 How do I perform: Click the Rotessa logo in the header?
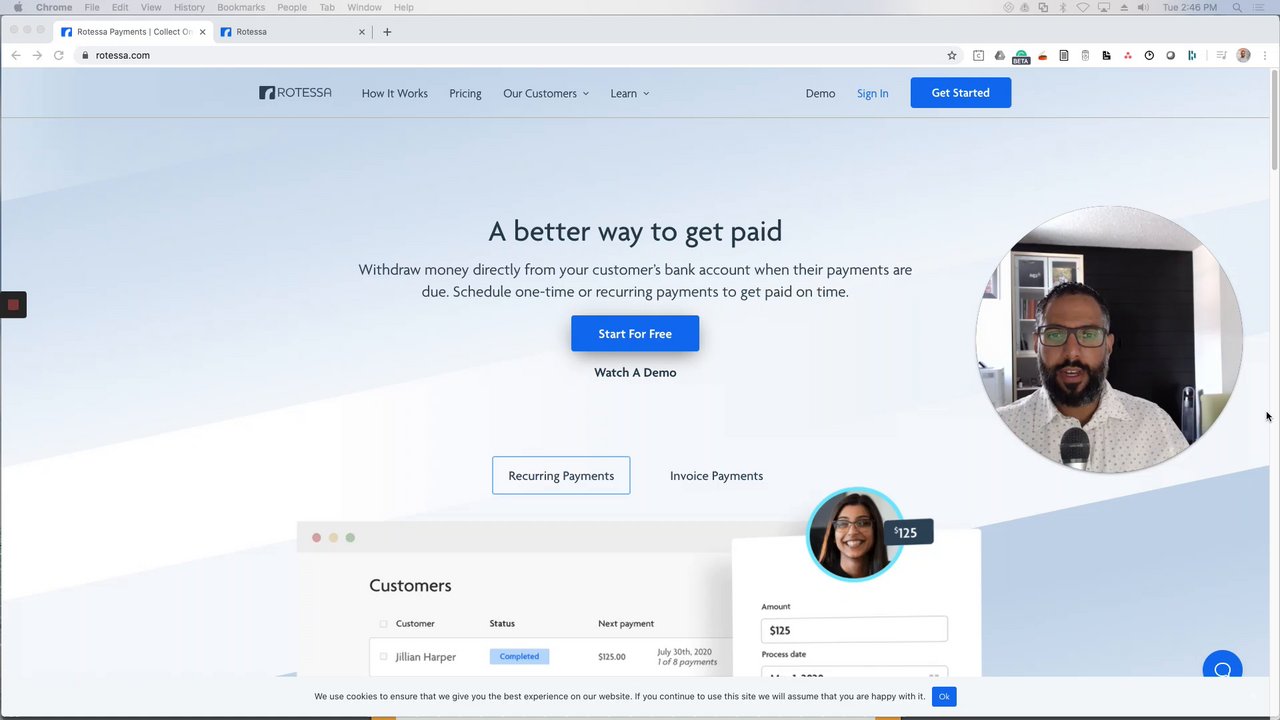pos(295,93)
